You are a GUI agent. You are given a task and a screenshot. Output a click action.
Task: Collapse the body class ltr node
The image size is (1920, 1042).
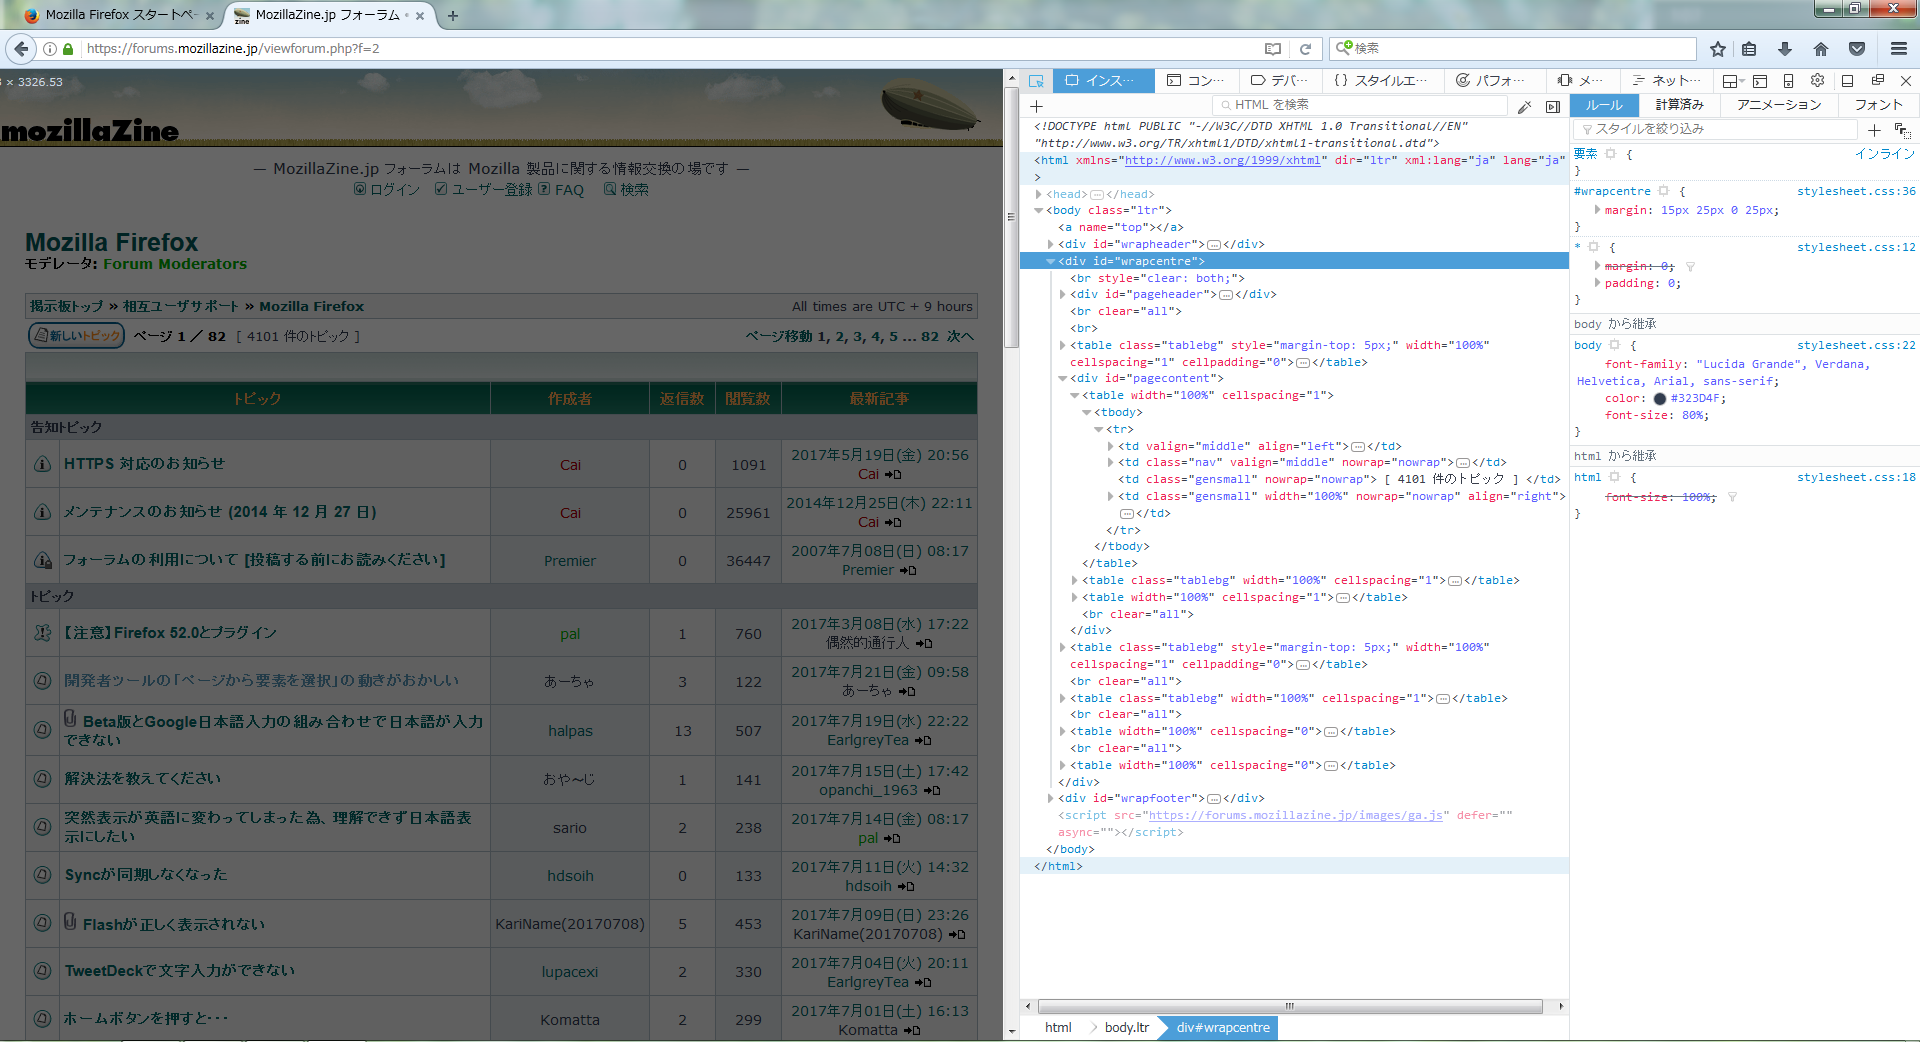click(1039, 211)
